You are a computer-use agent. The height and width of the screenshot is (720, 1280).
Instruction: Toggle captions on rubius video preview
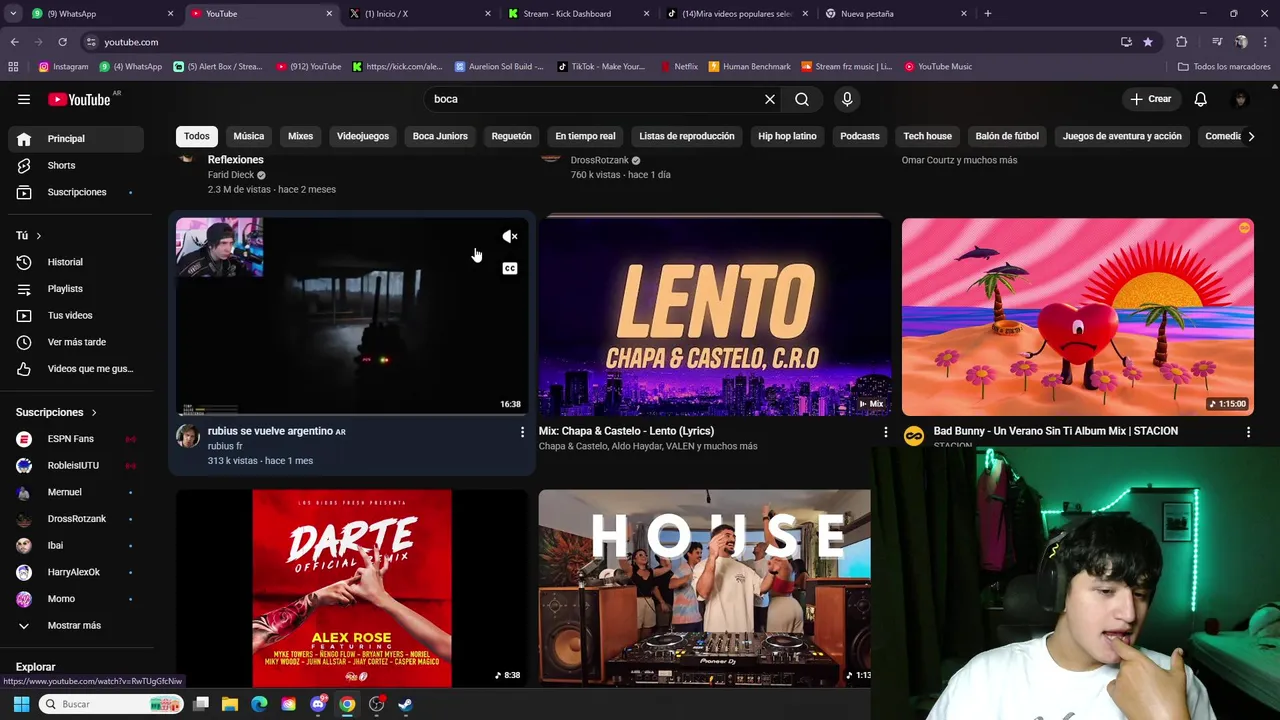pyautogui.click(x=510, y=268)
